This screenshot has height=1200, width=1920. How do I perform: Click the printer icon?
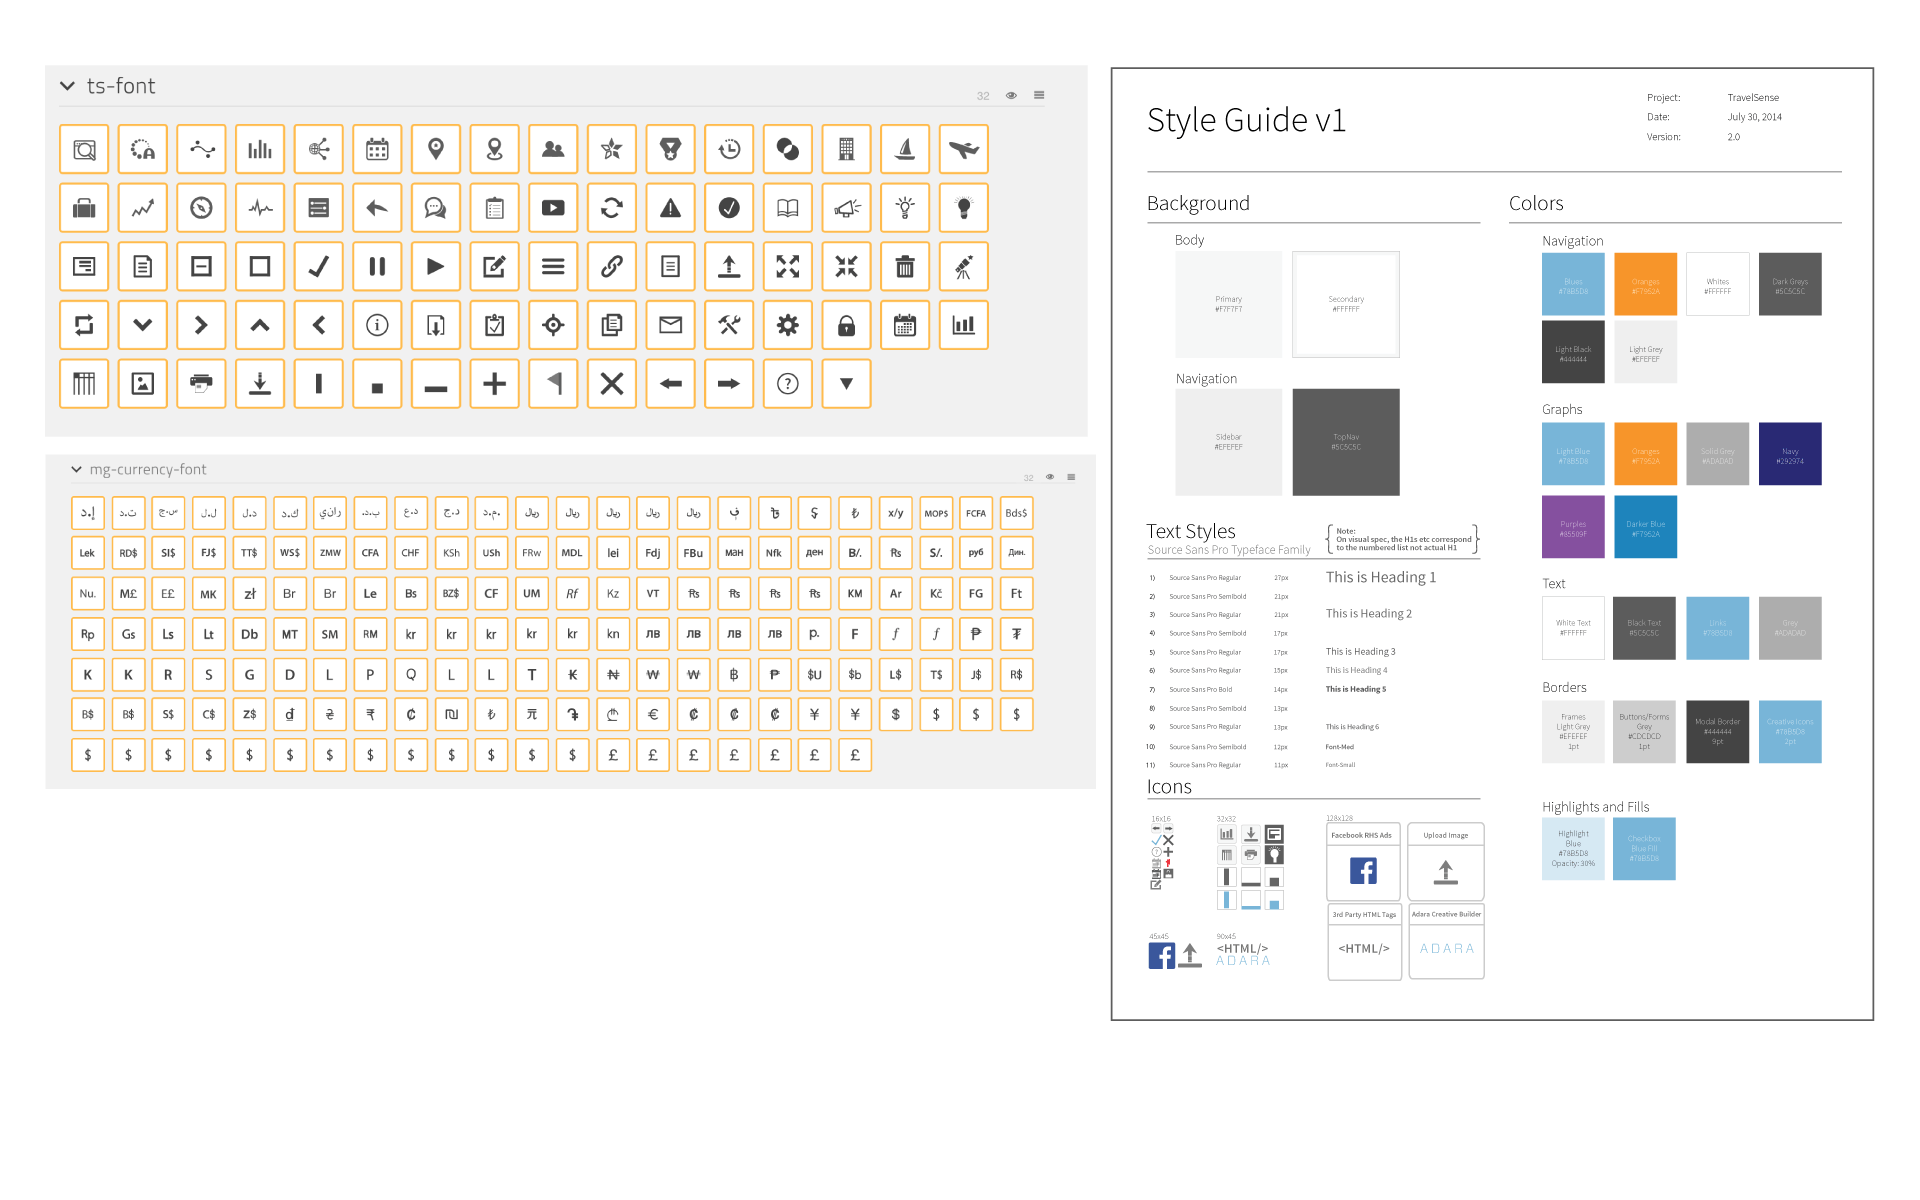click(x=201, y=384)
